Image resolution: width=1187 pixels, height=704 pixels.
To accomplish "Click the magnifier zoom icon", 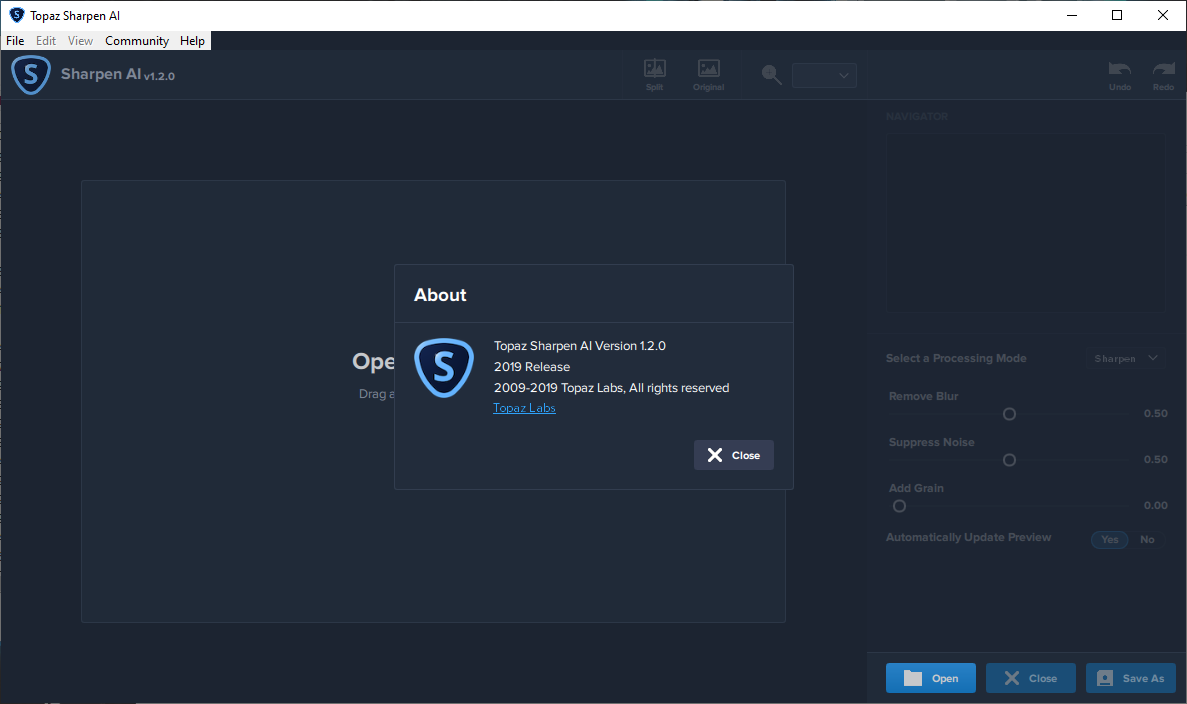I will (x=771, y=75).
